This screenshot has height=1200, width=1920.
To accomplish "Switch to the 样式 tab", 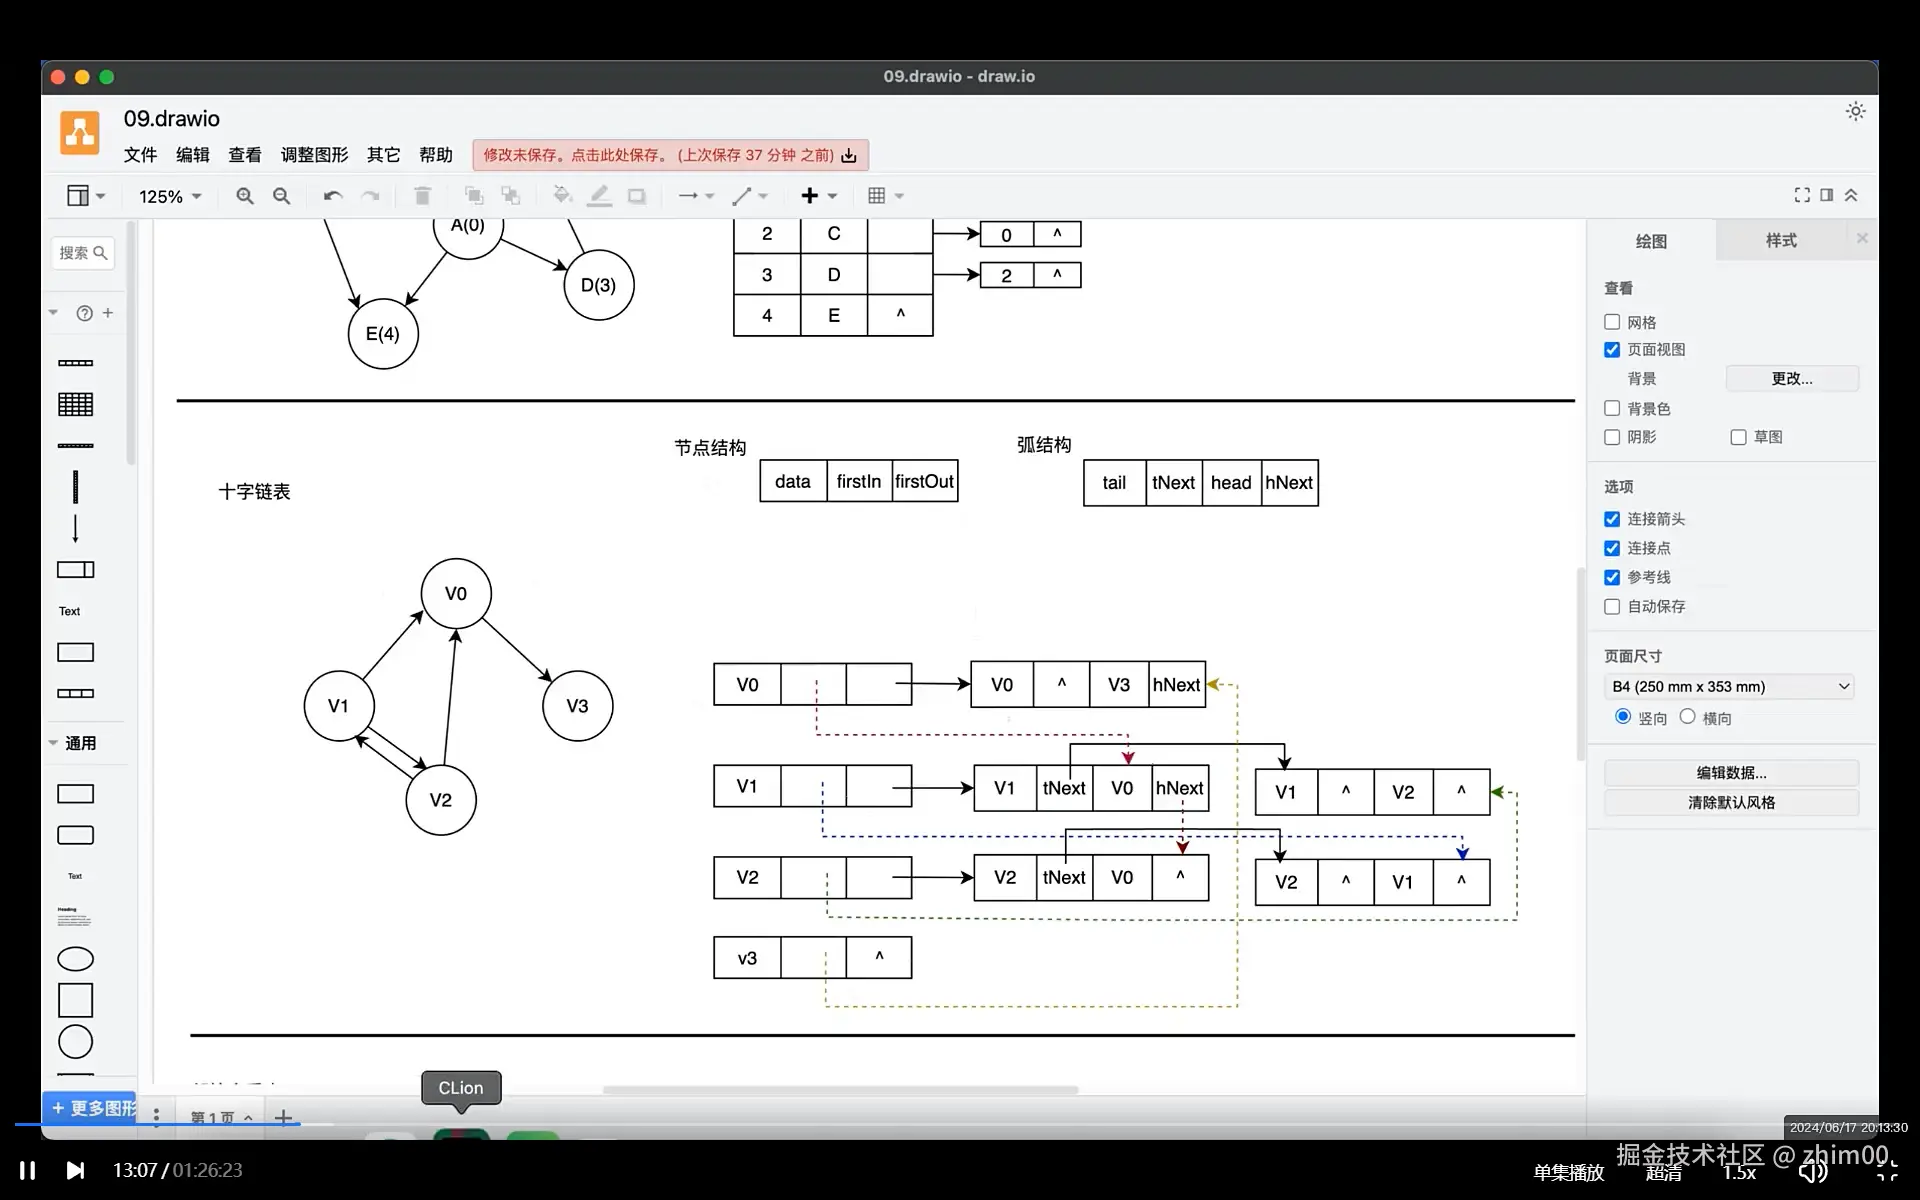I will 1780,241.
